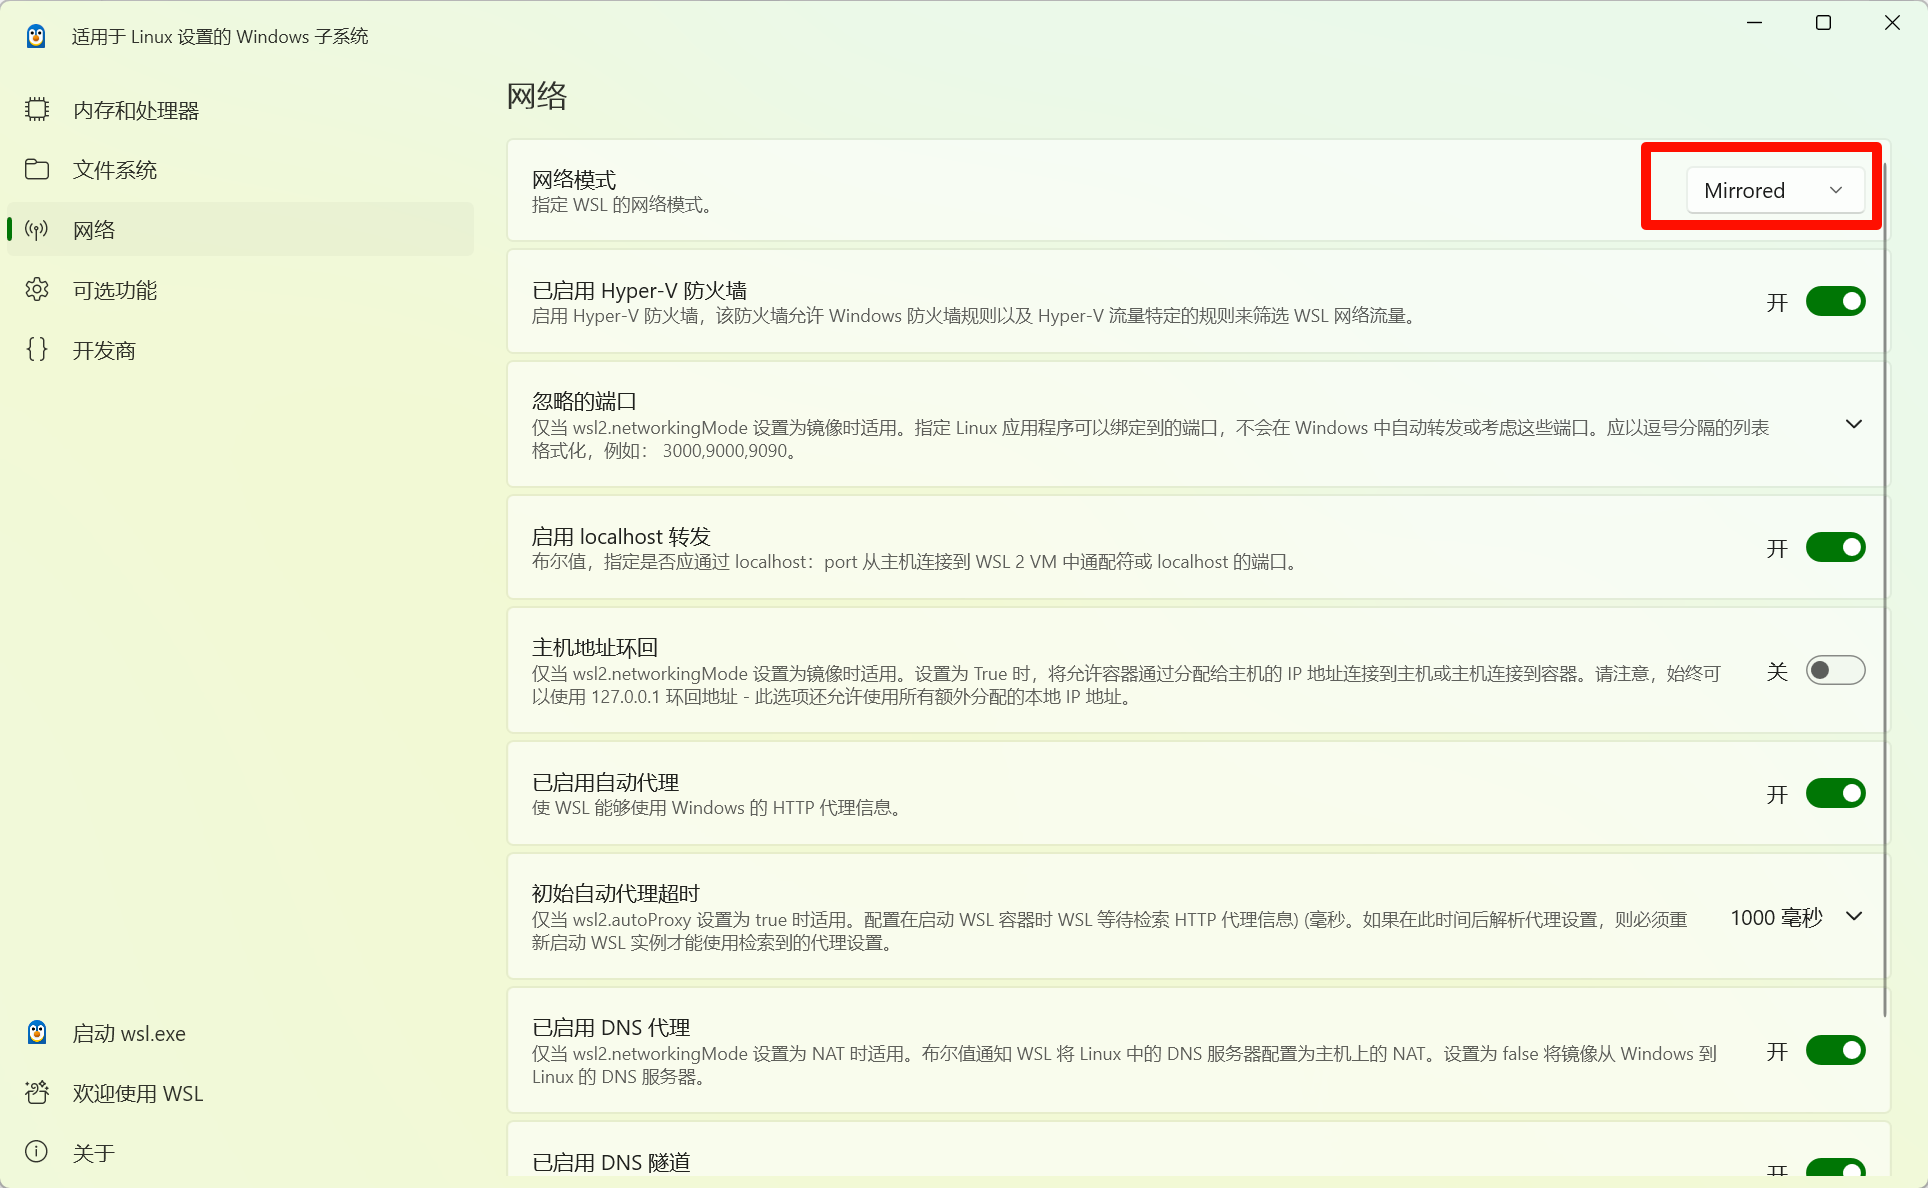This screenshot has width=1928, height=1188.
Task: Click the about info circle icon
Action: click(x=37, y=1152)
